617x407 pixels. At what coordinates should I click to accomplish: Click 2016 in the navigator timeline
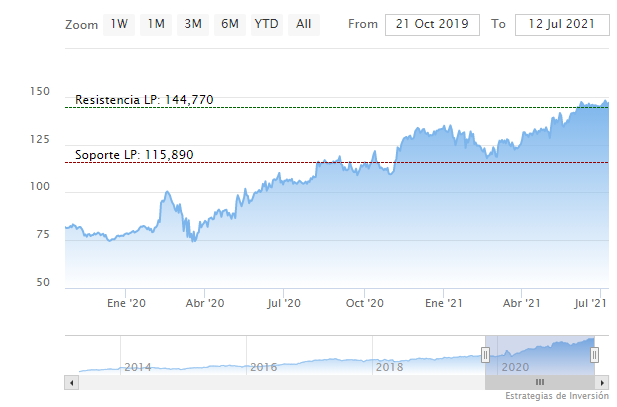pos(263,367)
